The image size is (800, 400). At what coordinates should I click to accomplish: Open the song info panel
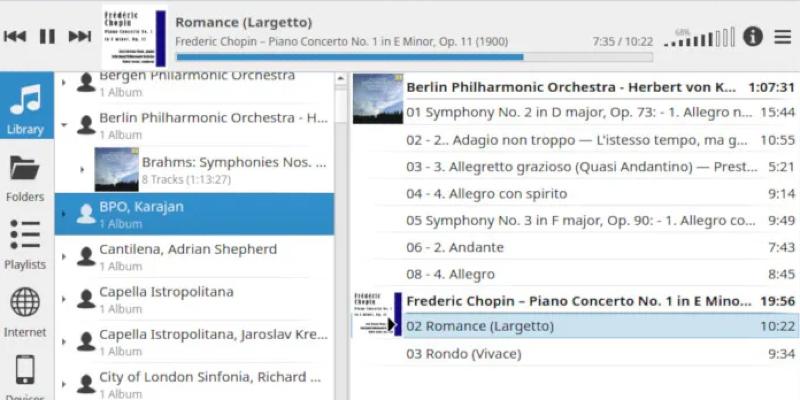pos(752,36)
